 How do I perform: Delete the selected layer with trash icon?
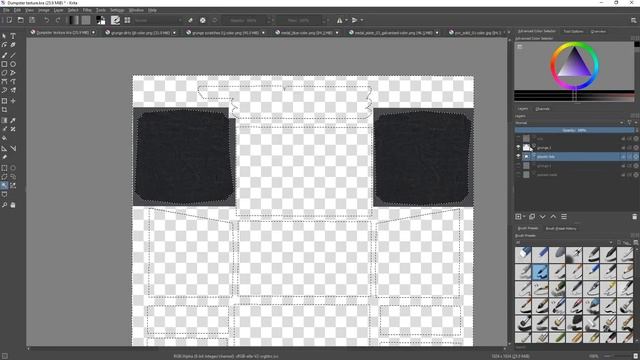pyautogui.click(x=634, y=217)
